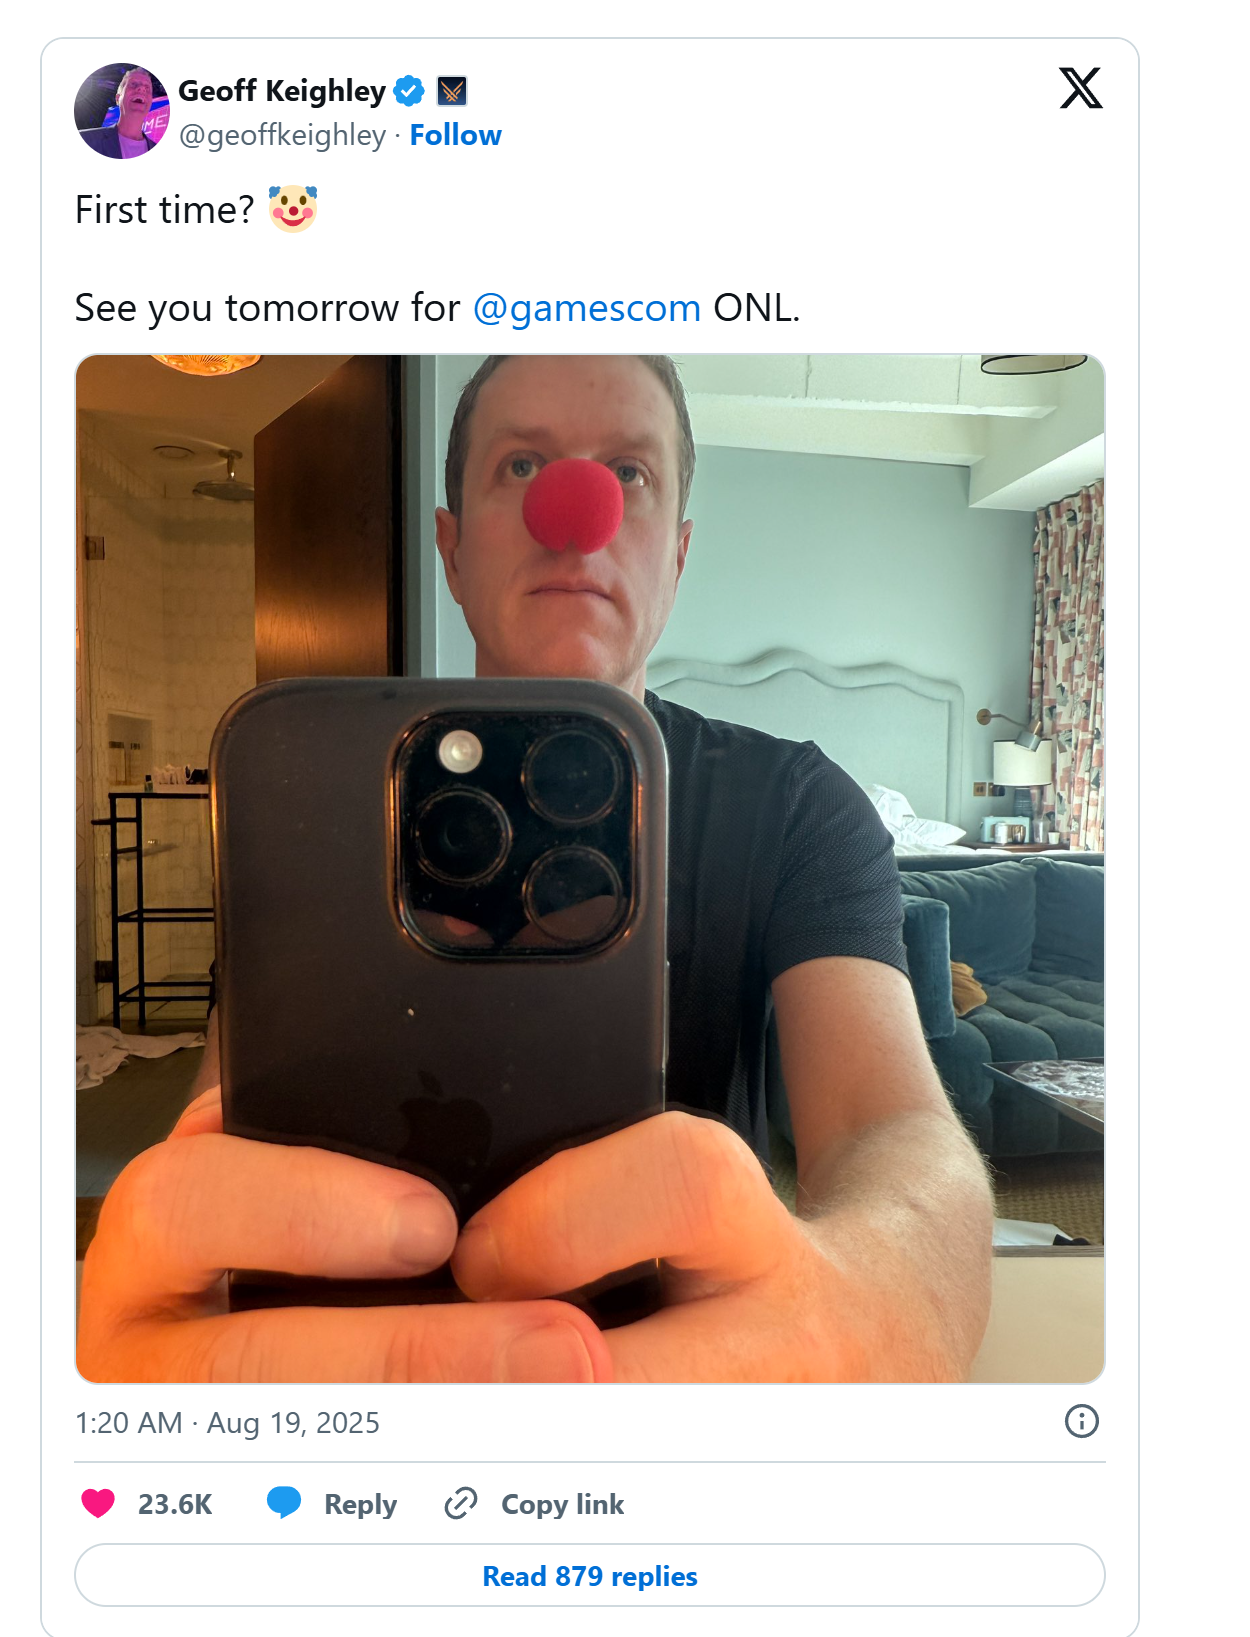Click the Copy link text
This screenshot has width=1250, height=1637.
[x=562, y=1504]
